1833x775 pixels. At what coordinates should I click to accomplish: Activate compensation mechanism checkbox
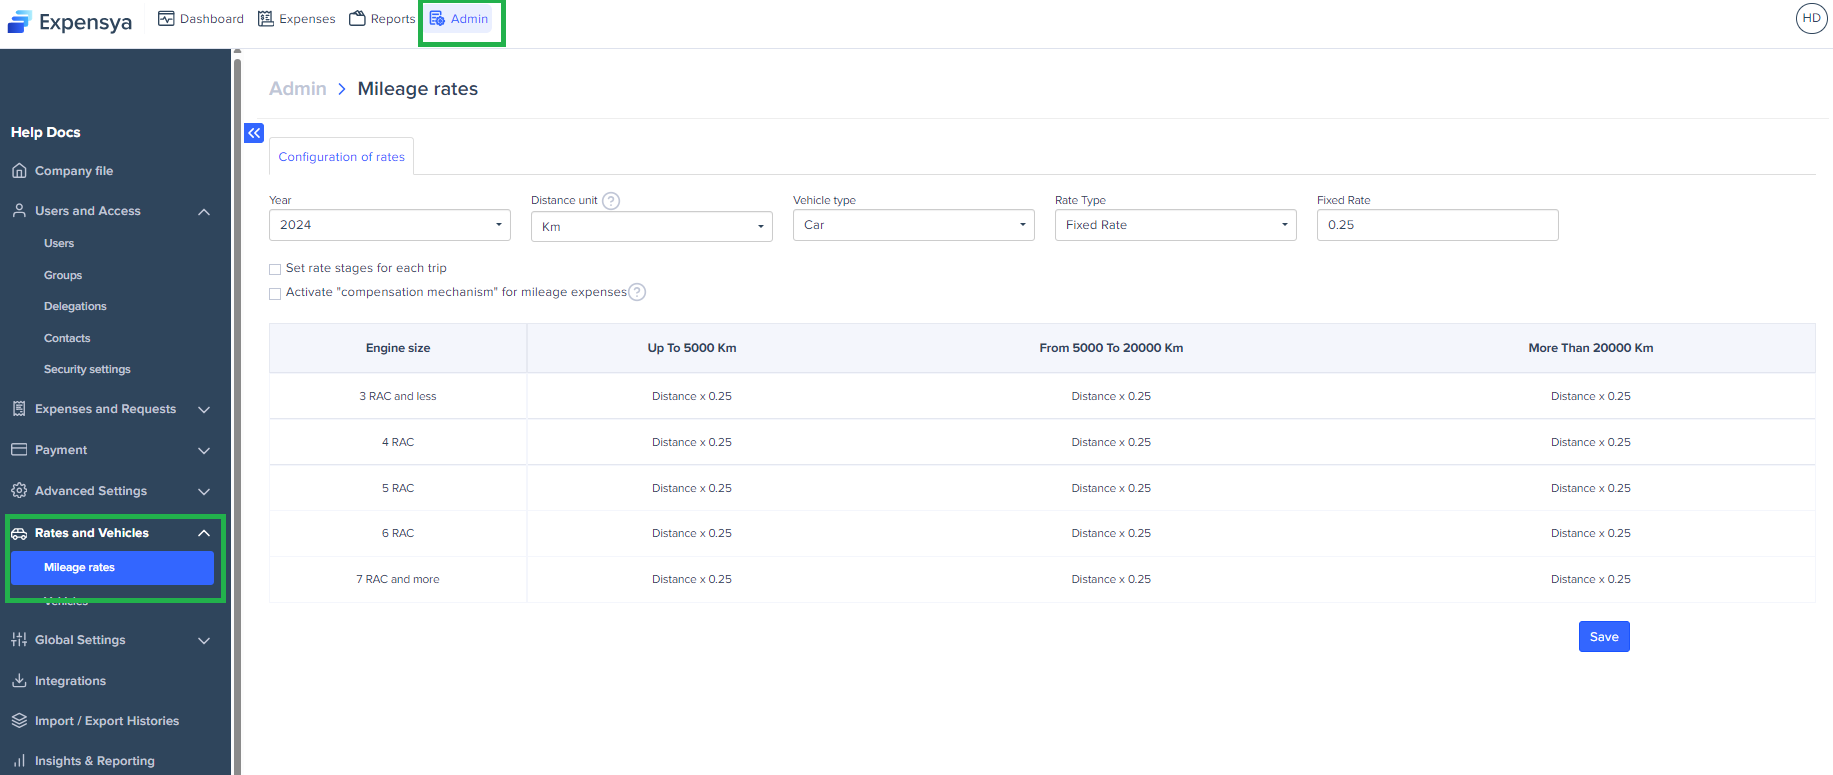[x=275, y=293]
